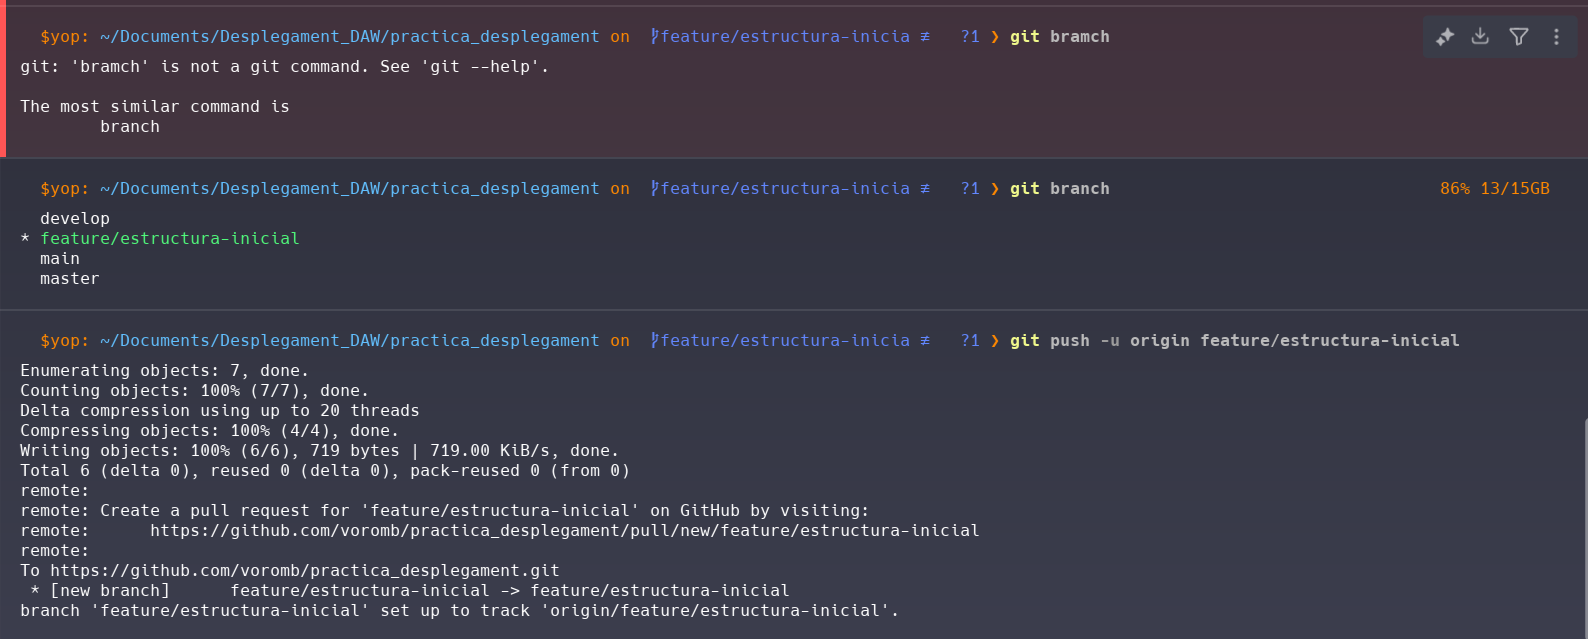Viewport: 1588px width, 639px height.
Task: Click the save block output download icon
Action: point(1481,37)
